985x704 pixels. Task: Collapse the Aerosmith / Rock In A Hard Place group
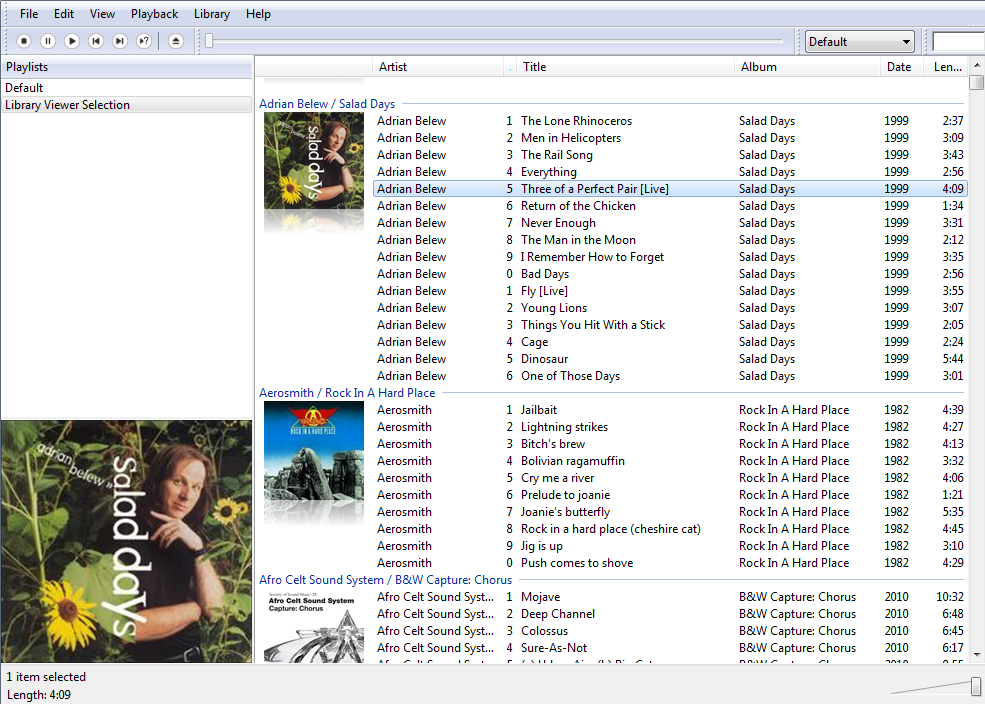(347, 393)
